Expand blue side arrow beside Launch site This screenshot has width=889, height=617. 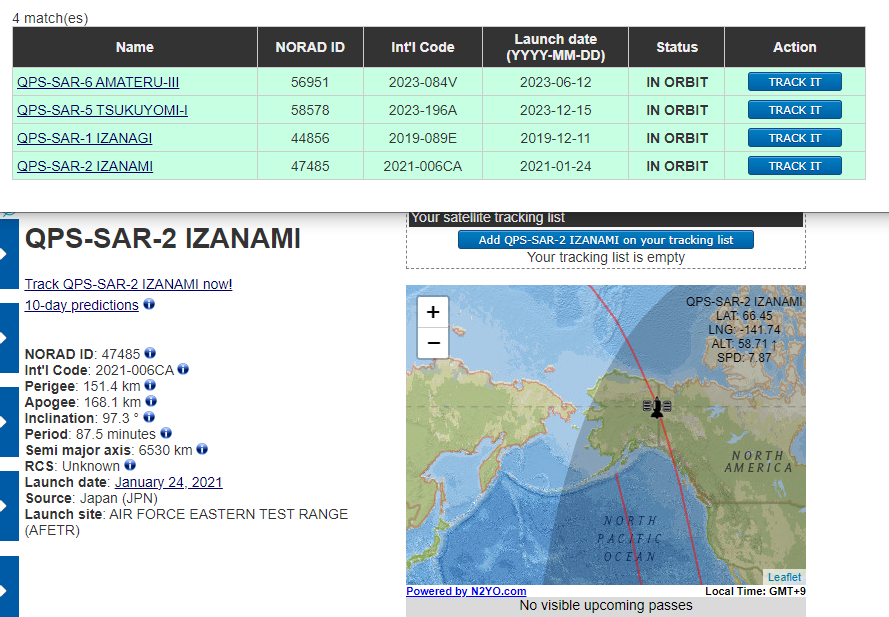[8, 506]
